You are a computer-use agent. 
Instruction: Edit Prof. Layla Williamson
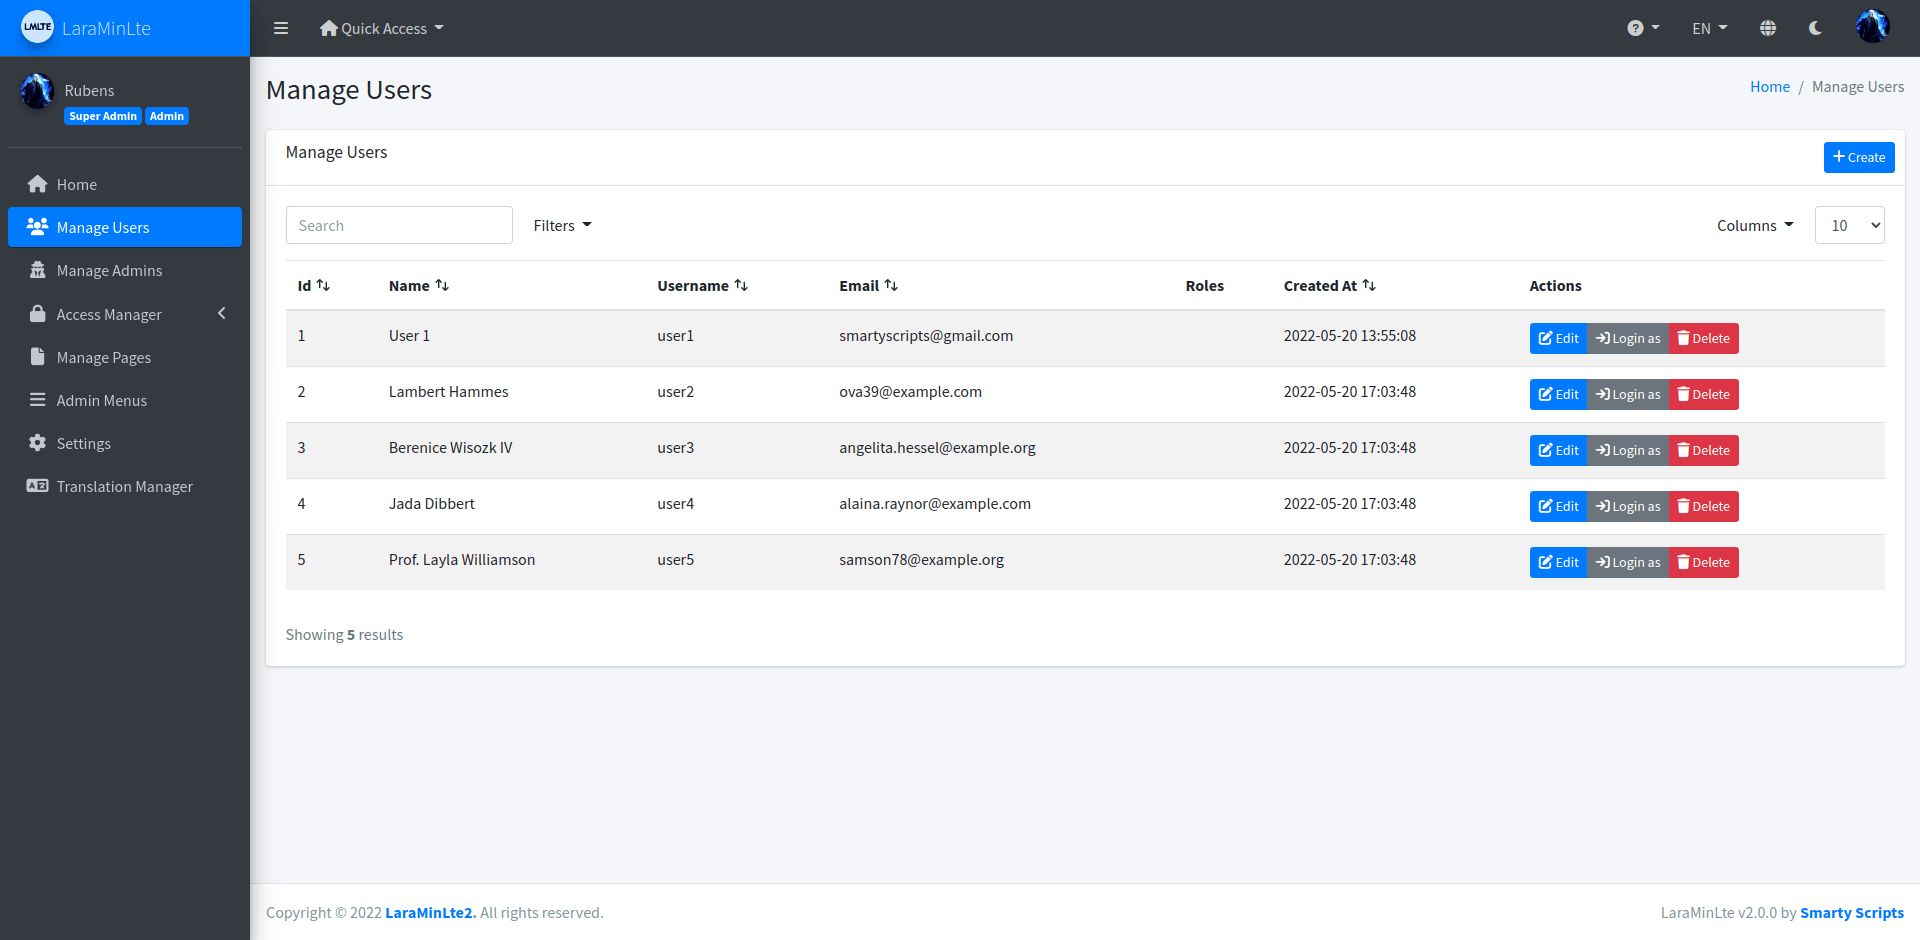1558,562
